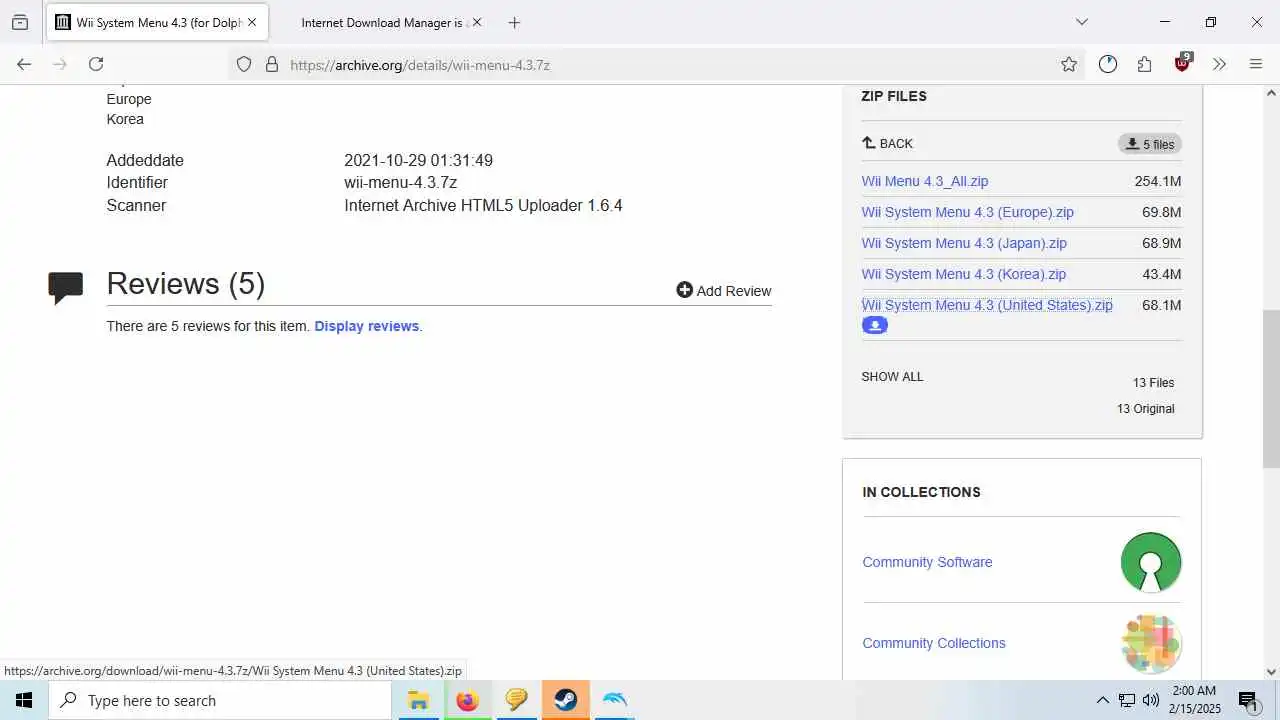Open File Explorer from taskbar
The width and height of the screenshot is (1280, 720).
pos(418,700)
